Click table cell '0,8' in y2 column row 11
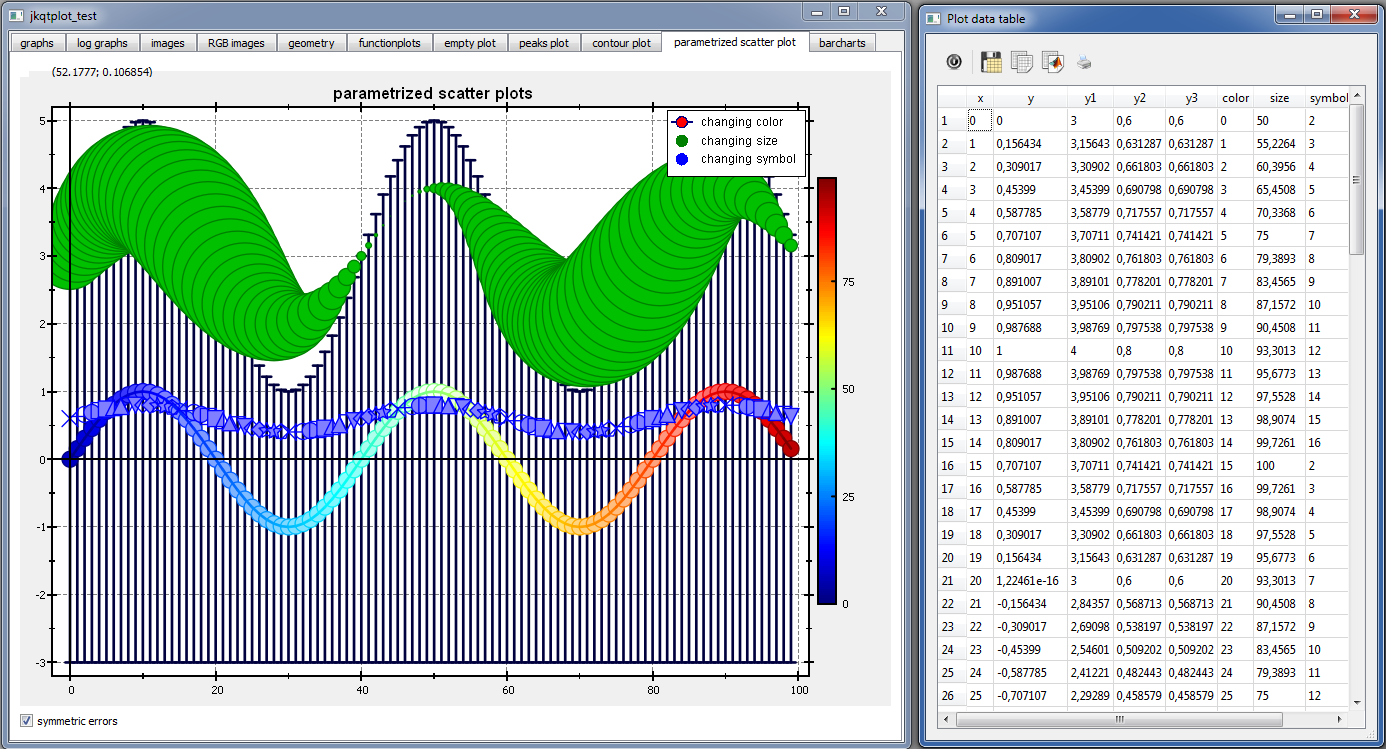1386x749 pixels. point(1139,351)
